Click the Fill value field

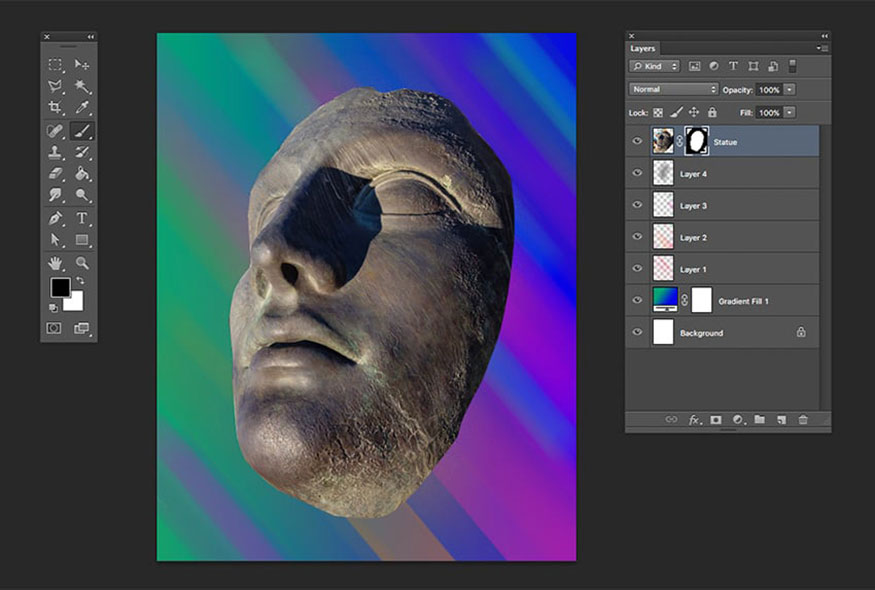770,113
